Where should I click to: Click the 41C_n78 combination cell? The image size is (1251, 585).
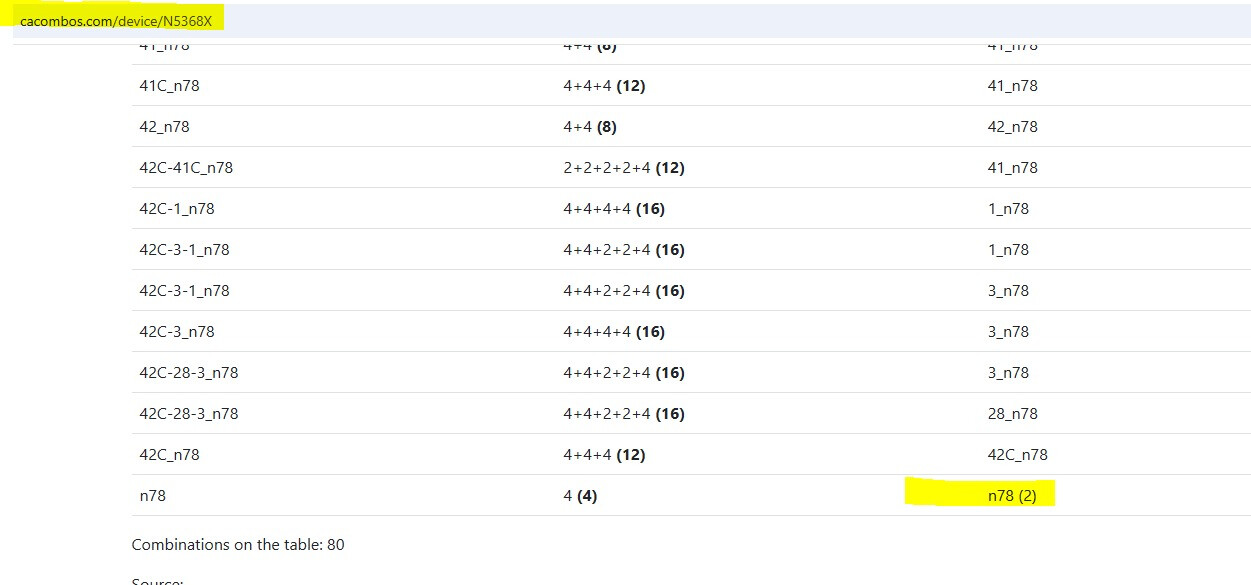pyautogui.click(x=169, y=86)
